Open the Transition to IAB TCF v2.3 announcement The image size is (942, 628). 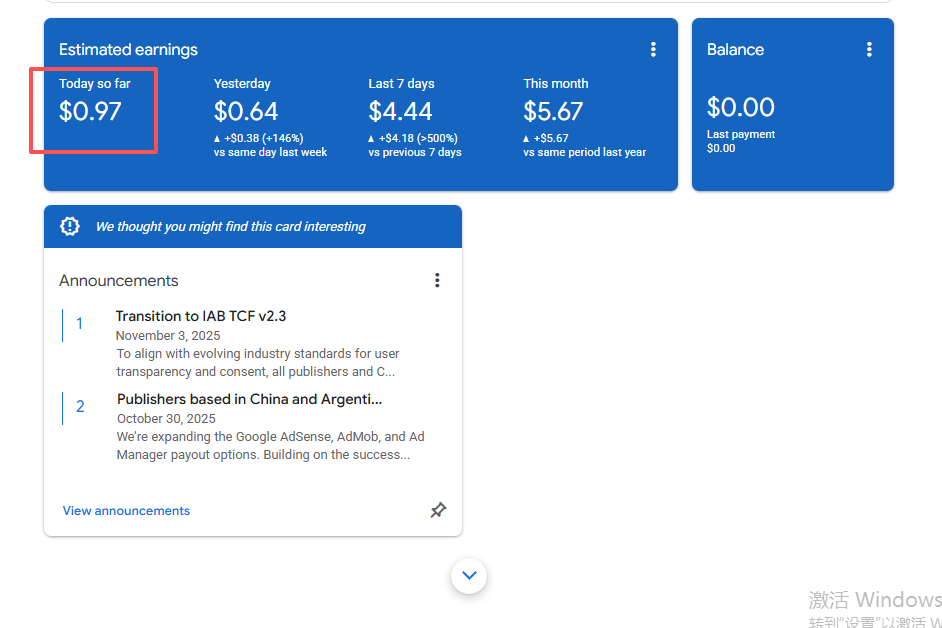point(201,316)
